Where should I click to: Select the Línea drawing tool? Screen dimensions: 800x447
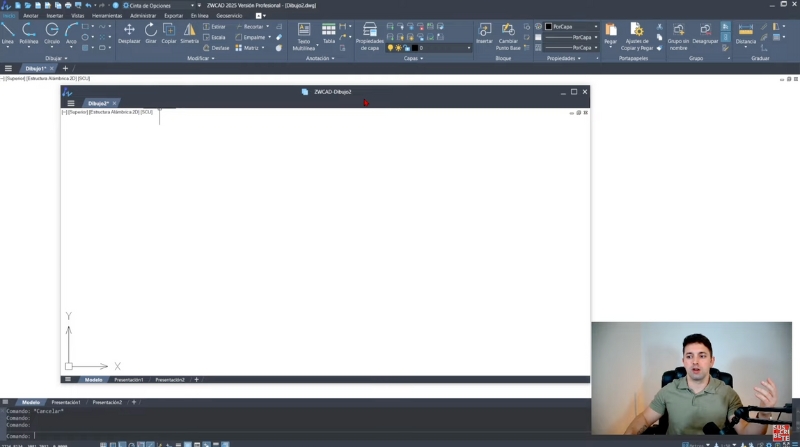tap(7, 33)
